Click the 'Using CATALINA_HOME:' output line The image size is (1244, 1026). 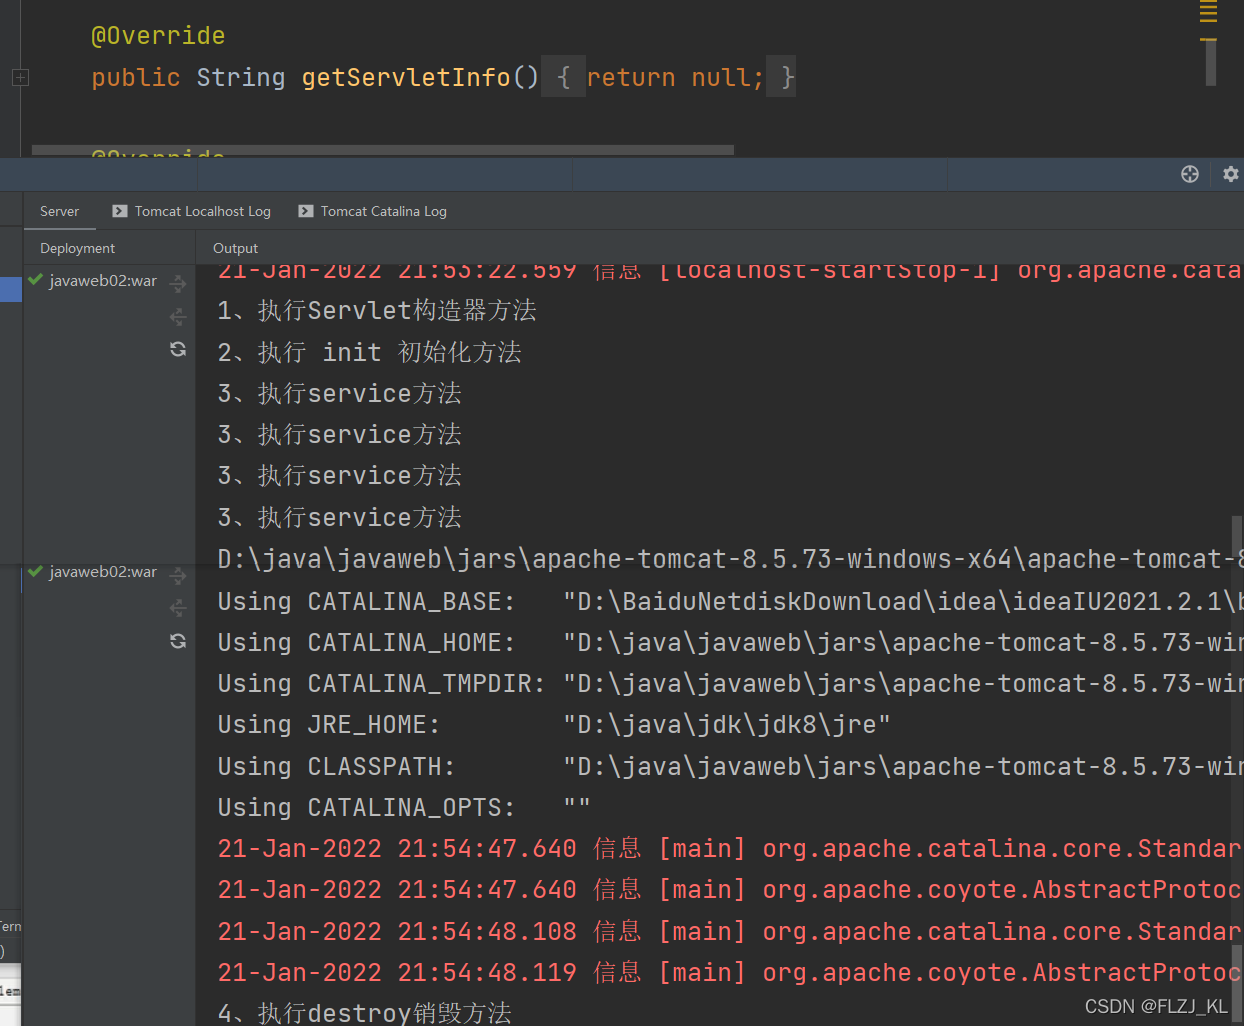730,642
